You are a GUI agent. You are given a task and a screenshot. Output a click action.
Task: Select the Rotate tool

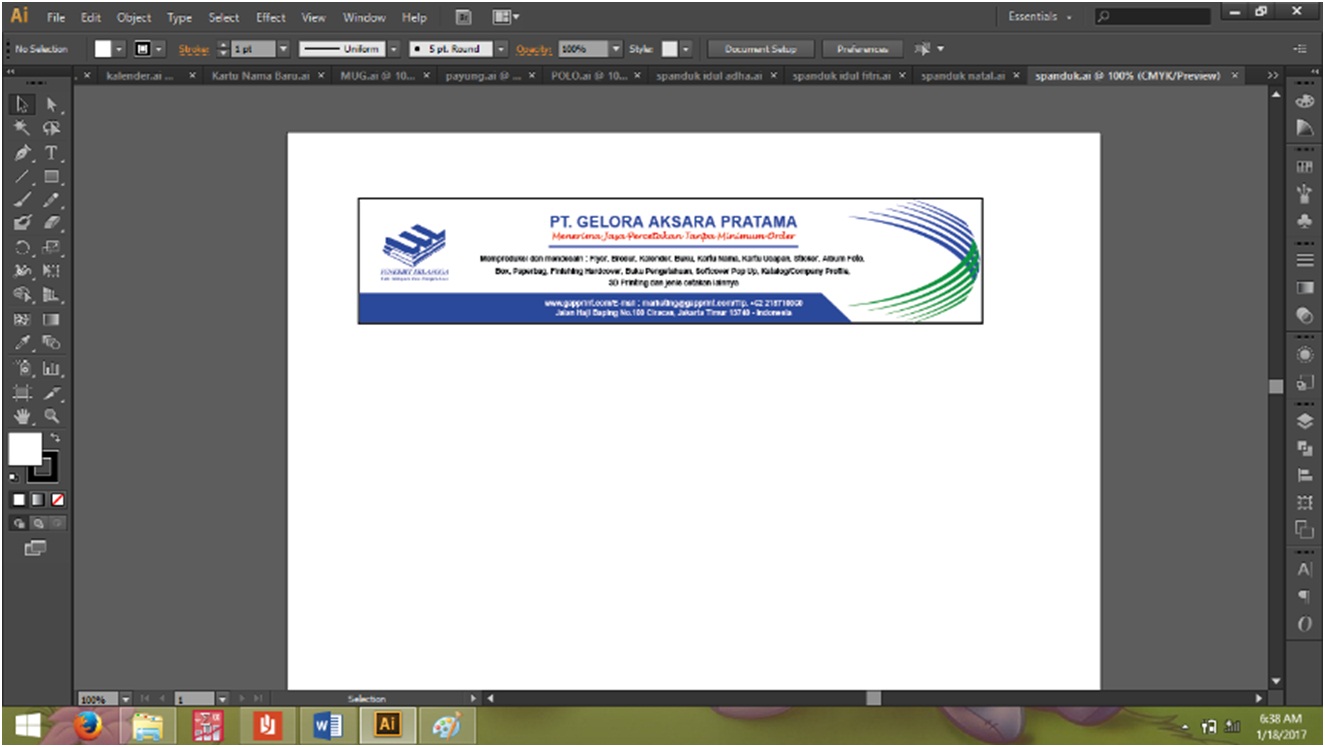click(x=24, y=247)
